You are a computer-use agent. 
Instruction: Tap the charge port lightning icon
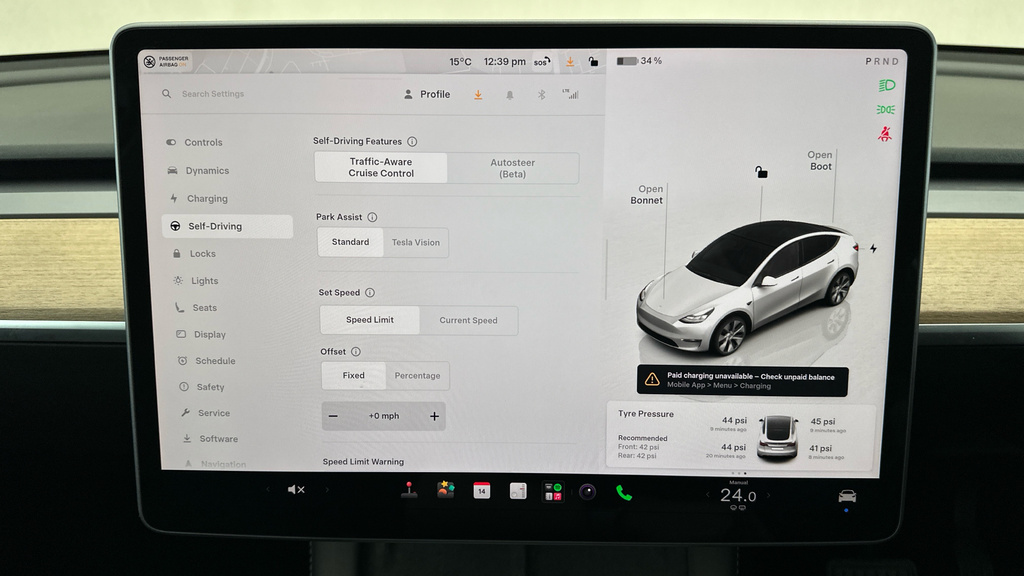pos(873,248)
